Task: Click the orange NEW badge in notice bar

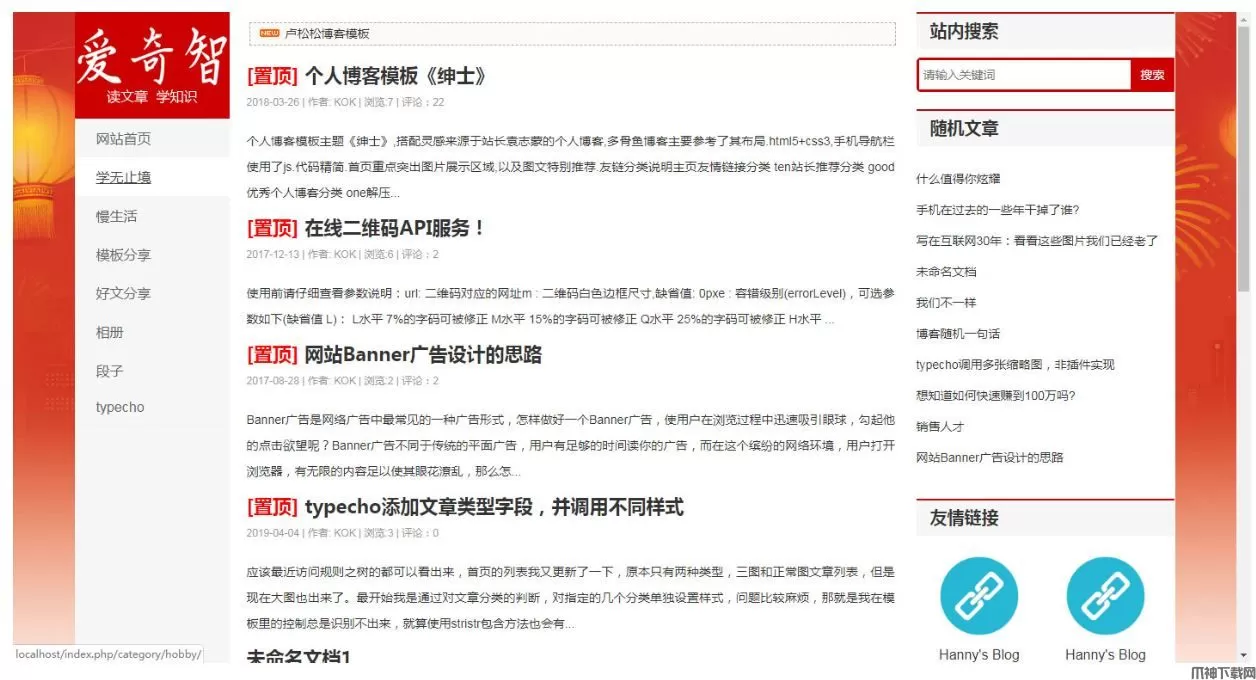Action: click(269, 33)
